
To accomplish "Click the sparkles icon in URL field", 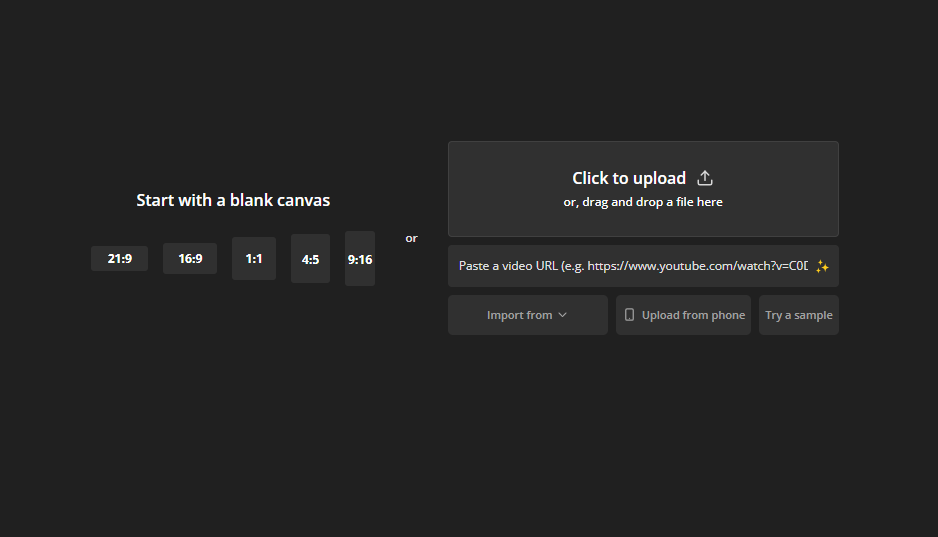I will (822, 267).
